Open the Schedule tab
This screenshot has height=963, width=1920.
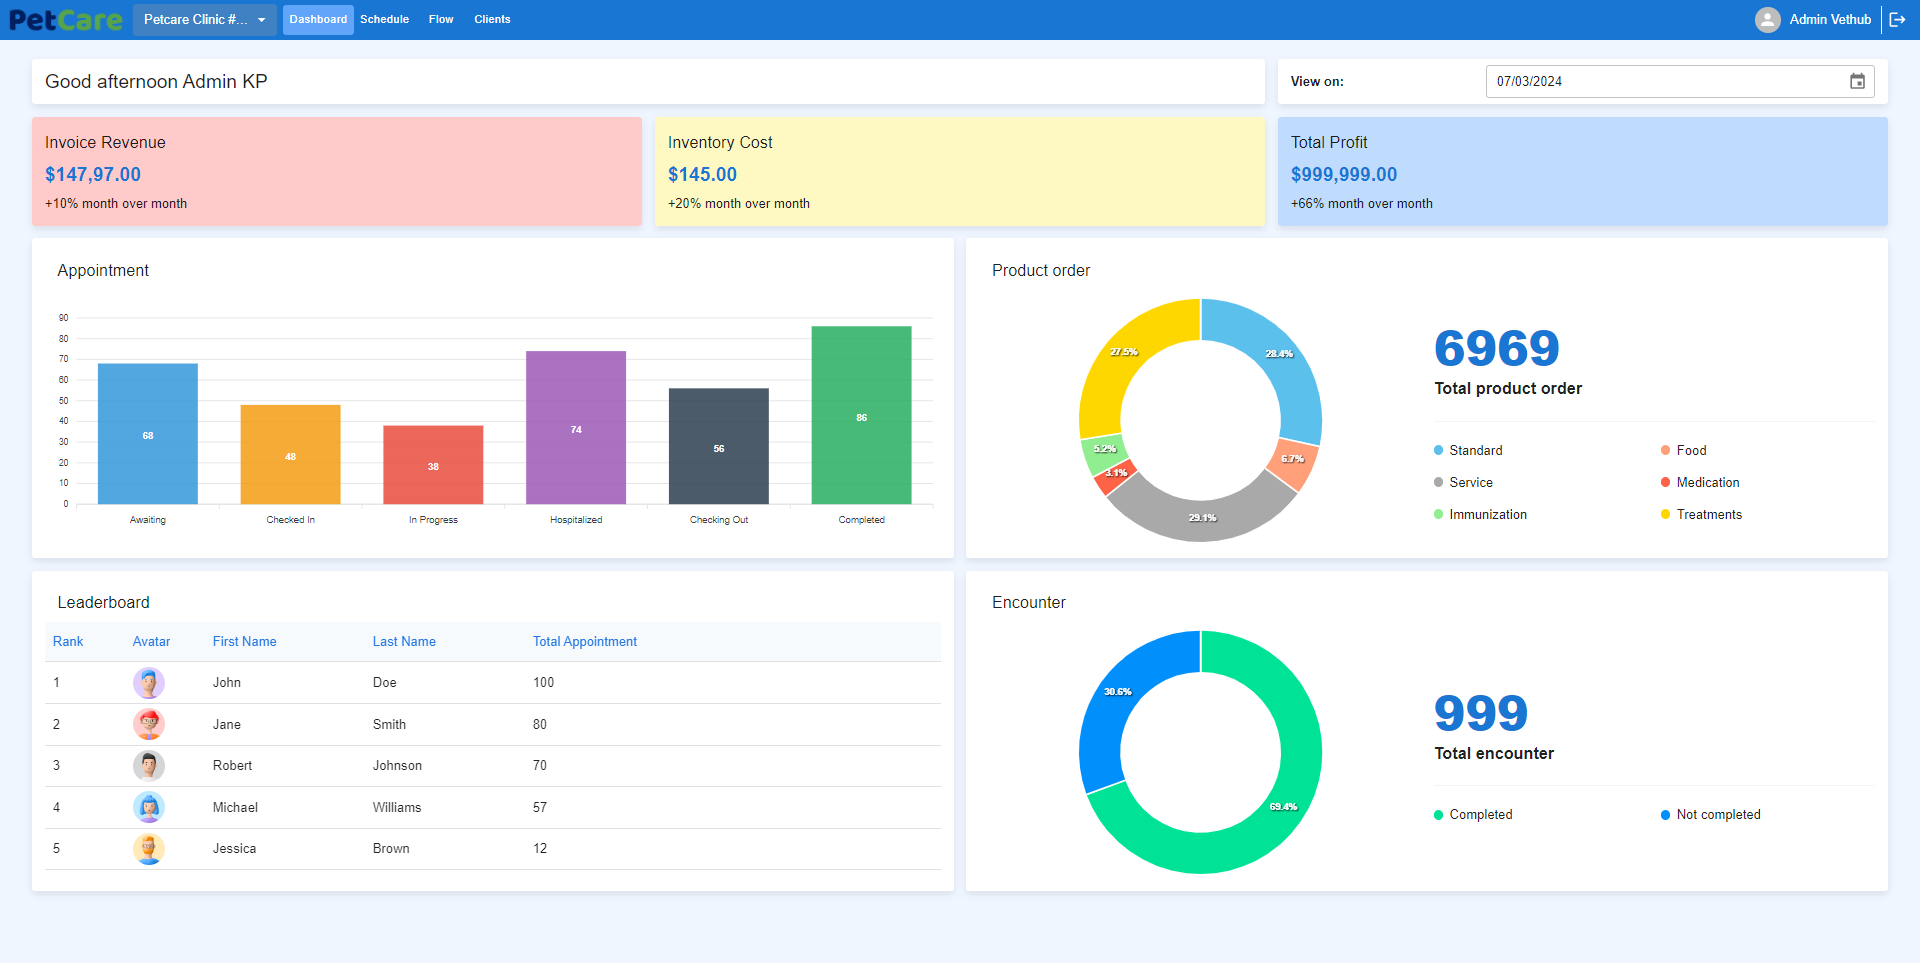385,19
